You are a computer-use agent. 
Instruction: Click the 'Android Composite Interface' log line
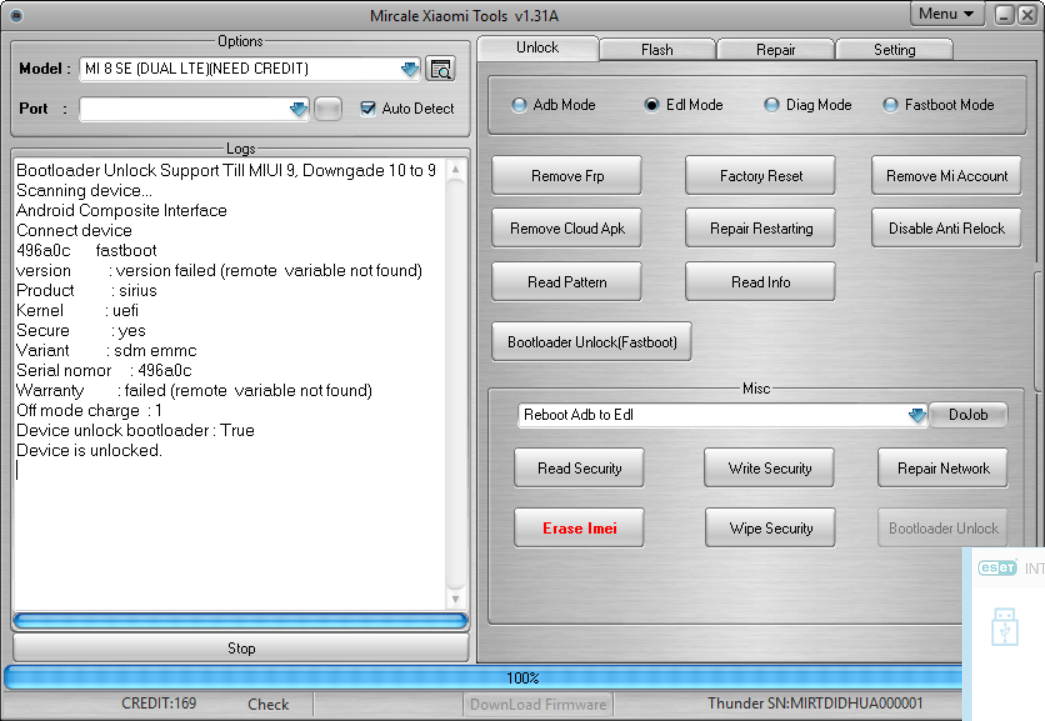click(121, 211)
